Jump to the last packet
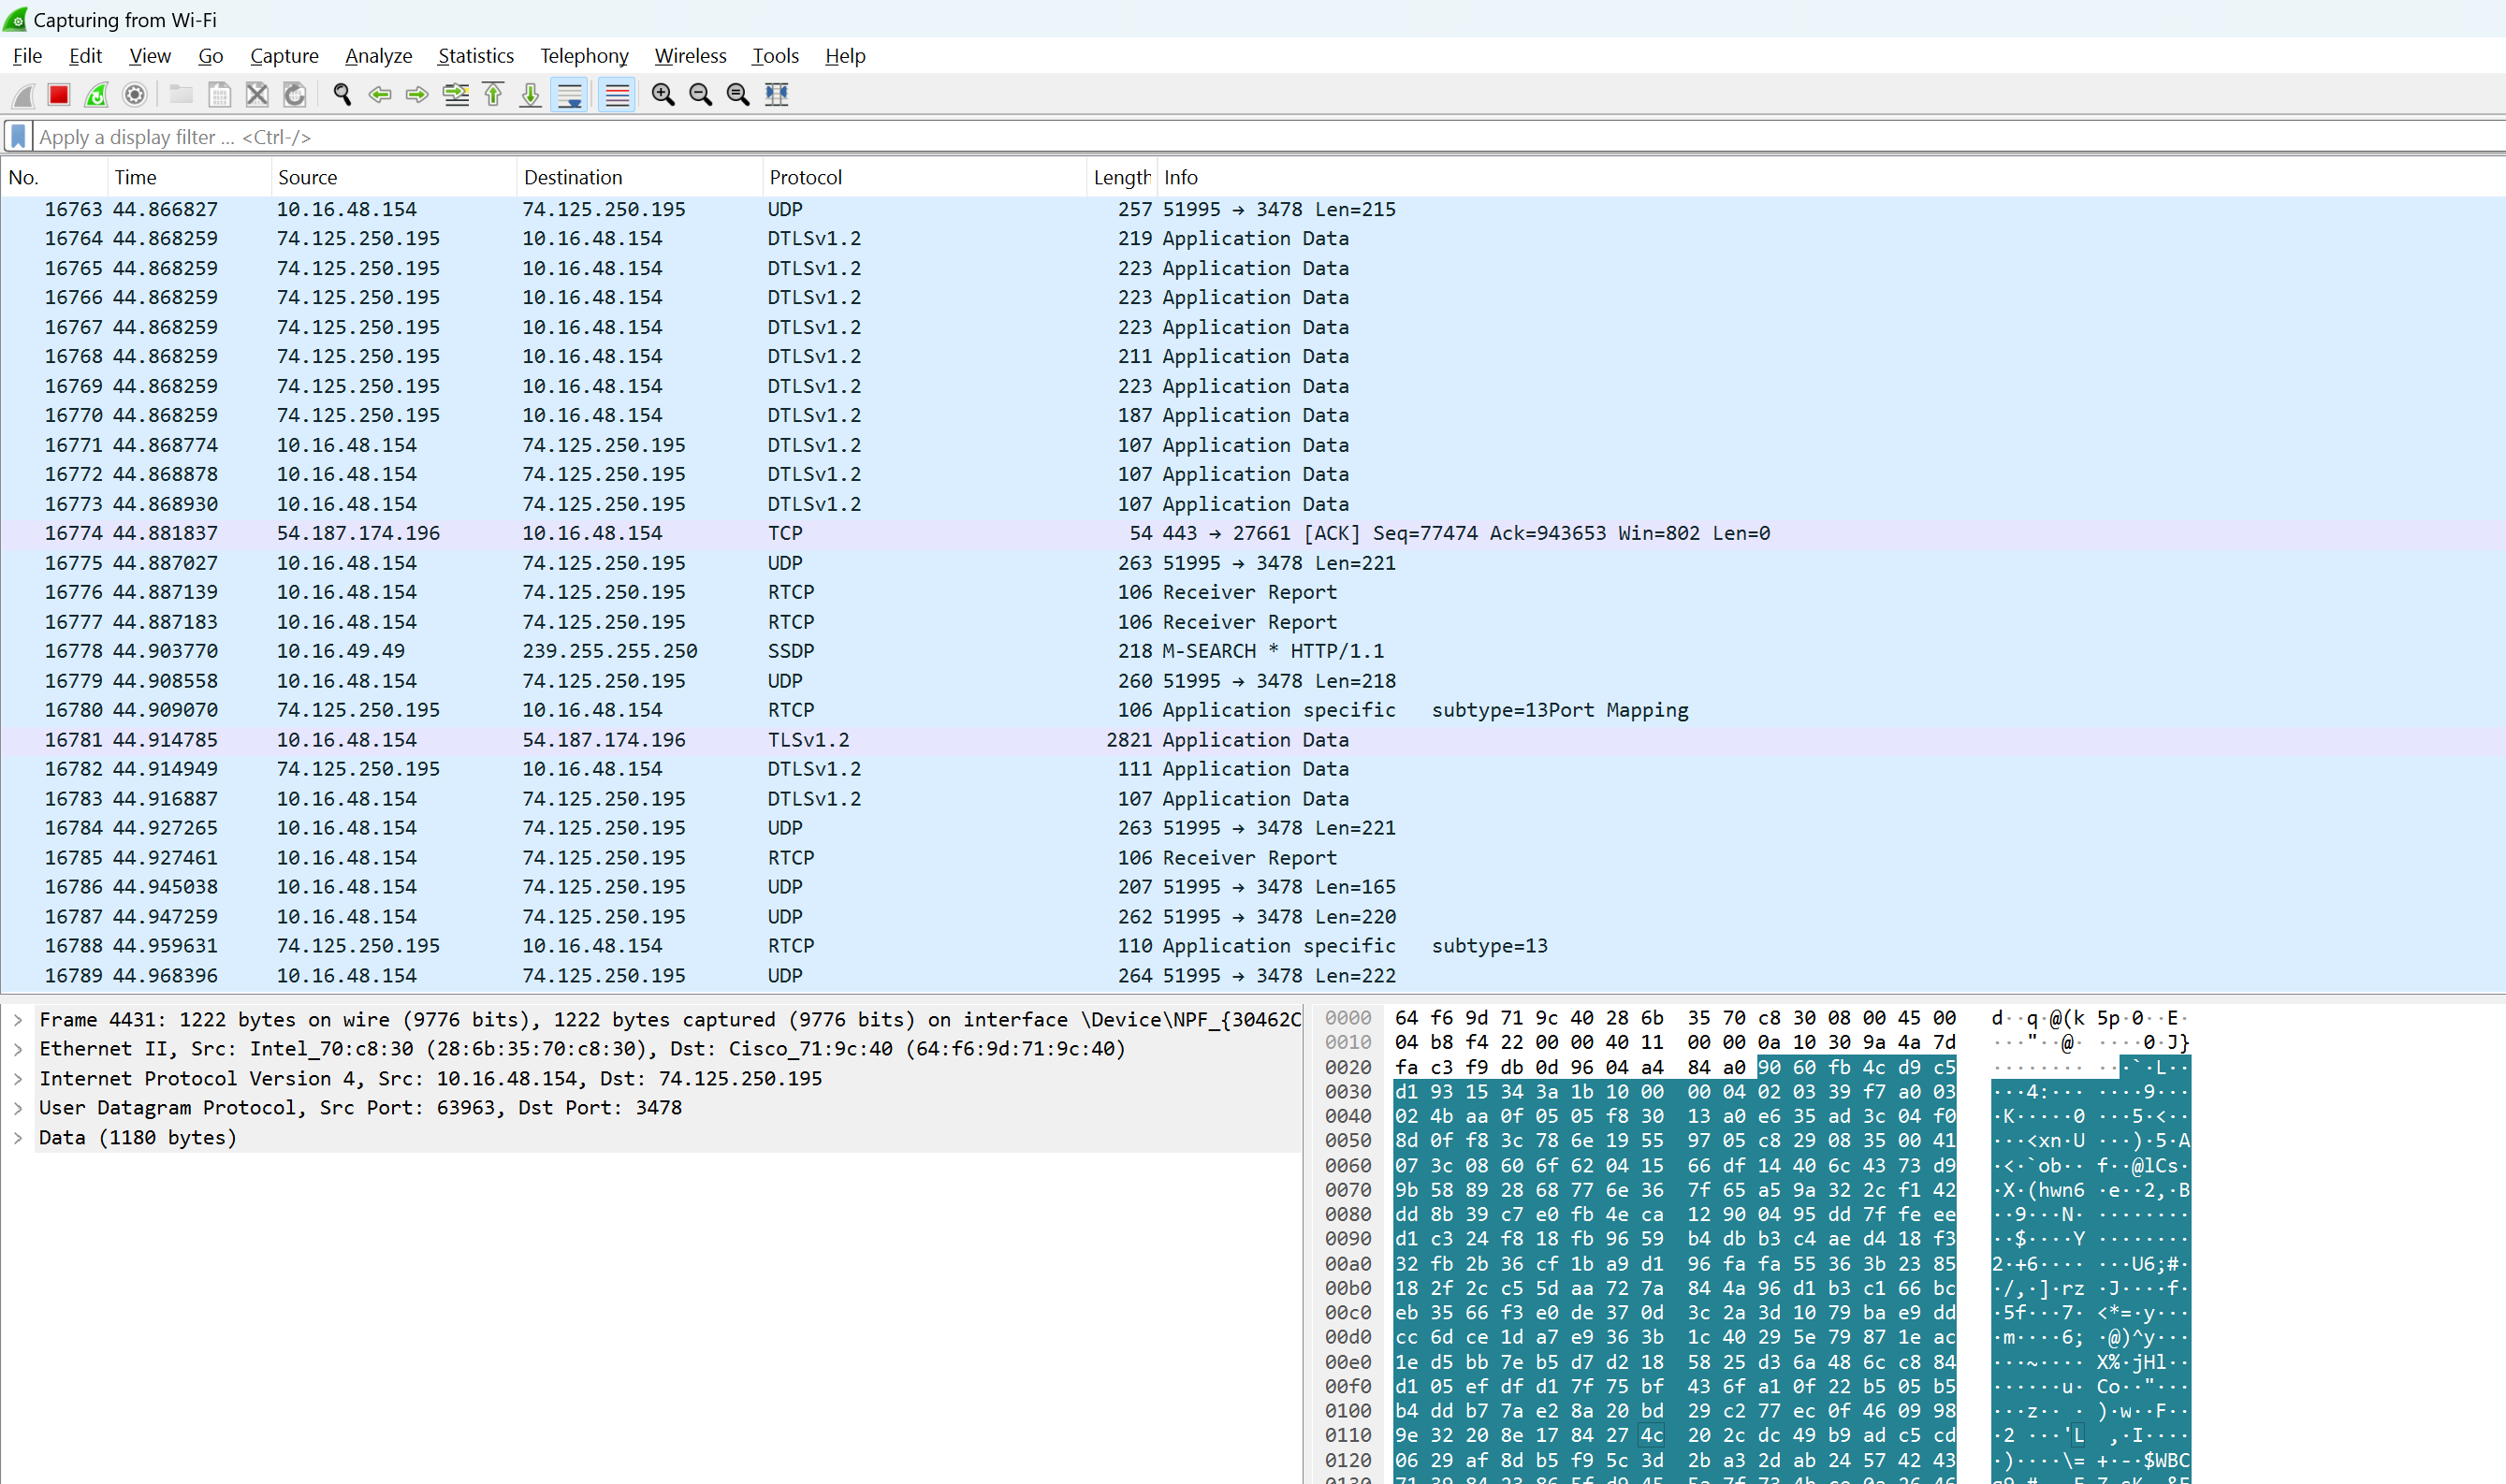 [x=531, y=95]
